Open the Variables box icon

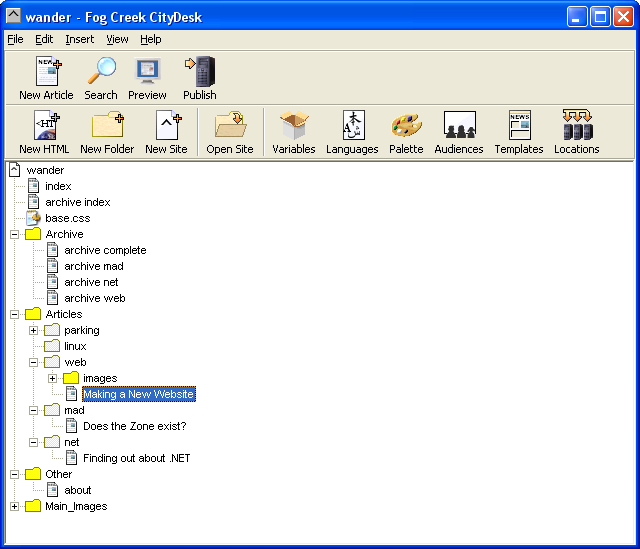(294, 125)
